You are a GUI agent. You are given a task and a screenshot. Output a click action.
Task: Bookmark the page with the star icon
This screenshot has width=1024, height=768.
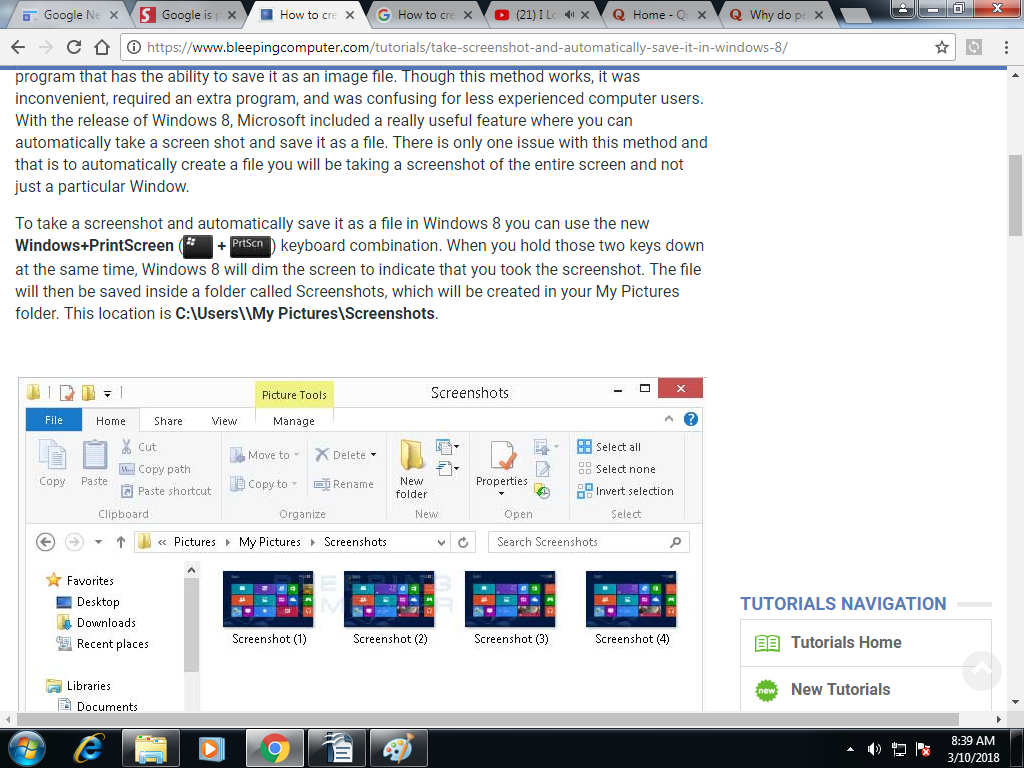tap(941, 45)
